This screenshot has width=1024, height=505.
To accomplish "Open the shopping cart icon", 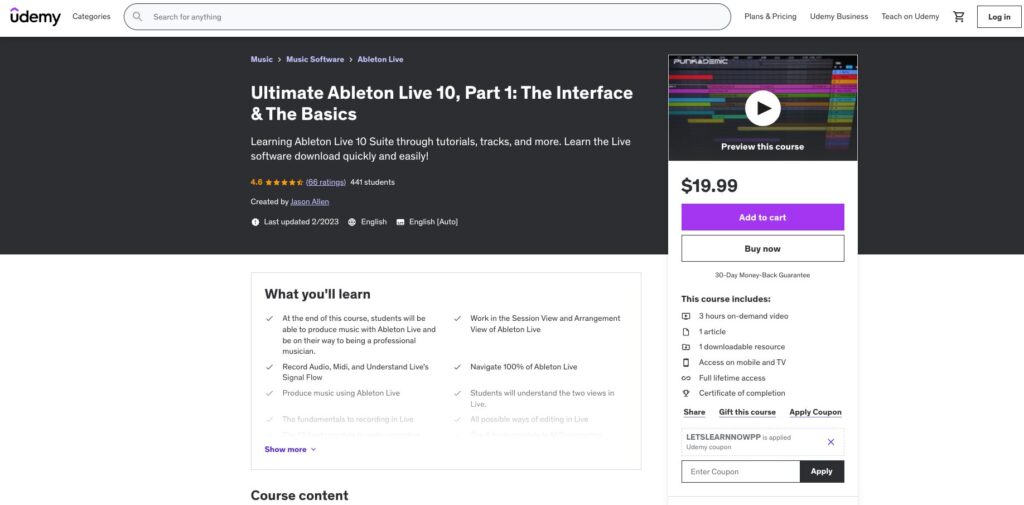I will coord(959,17).
